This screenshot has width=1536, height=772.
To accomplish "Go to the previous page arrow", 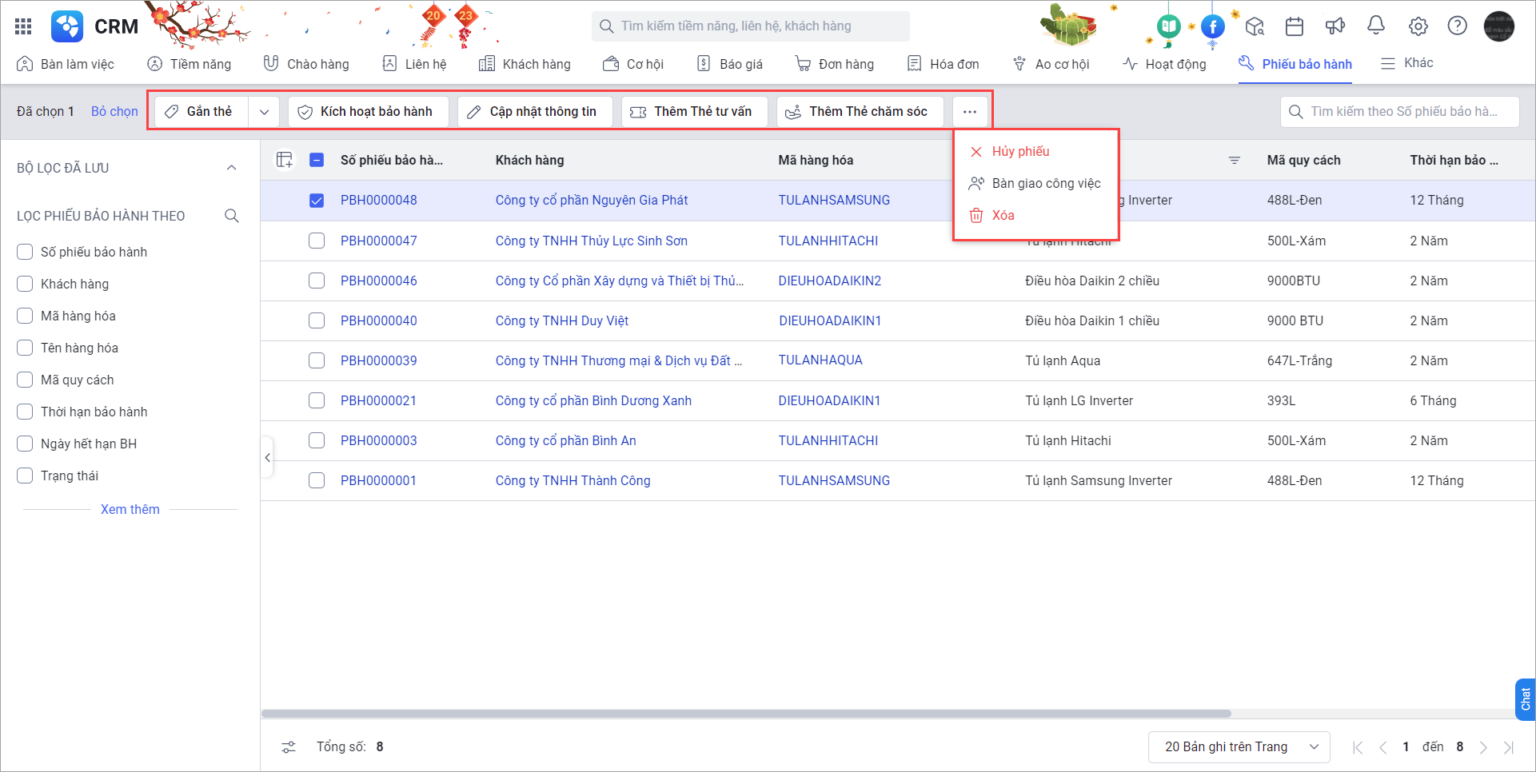I will coord(1382,747).
